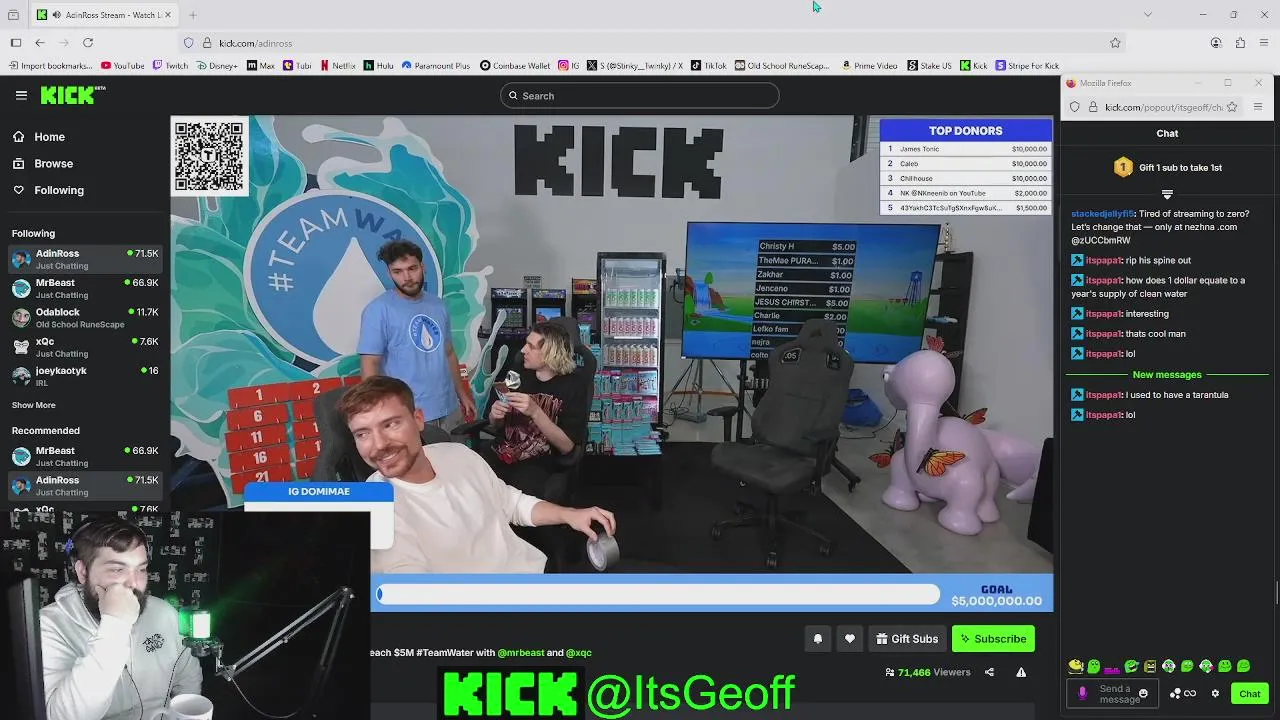Open Prime Video bookmark
The height and width of the screenshot is (720, 1280).
click(869, 66)
